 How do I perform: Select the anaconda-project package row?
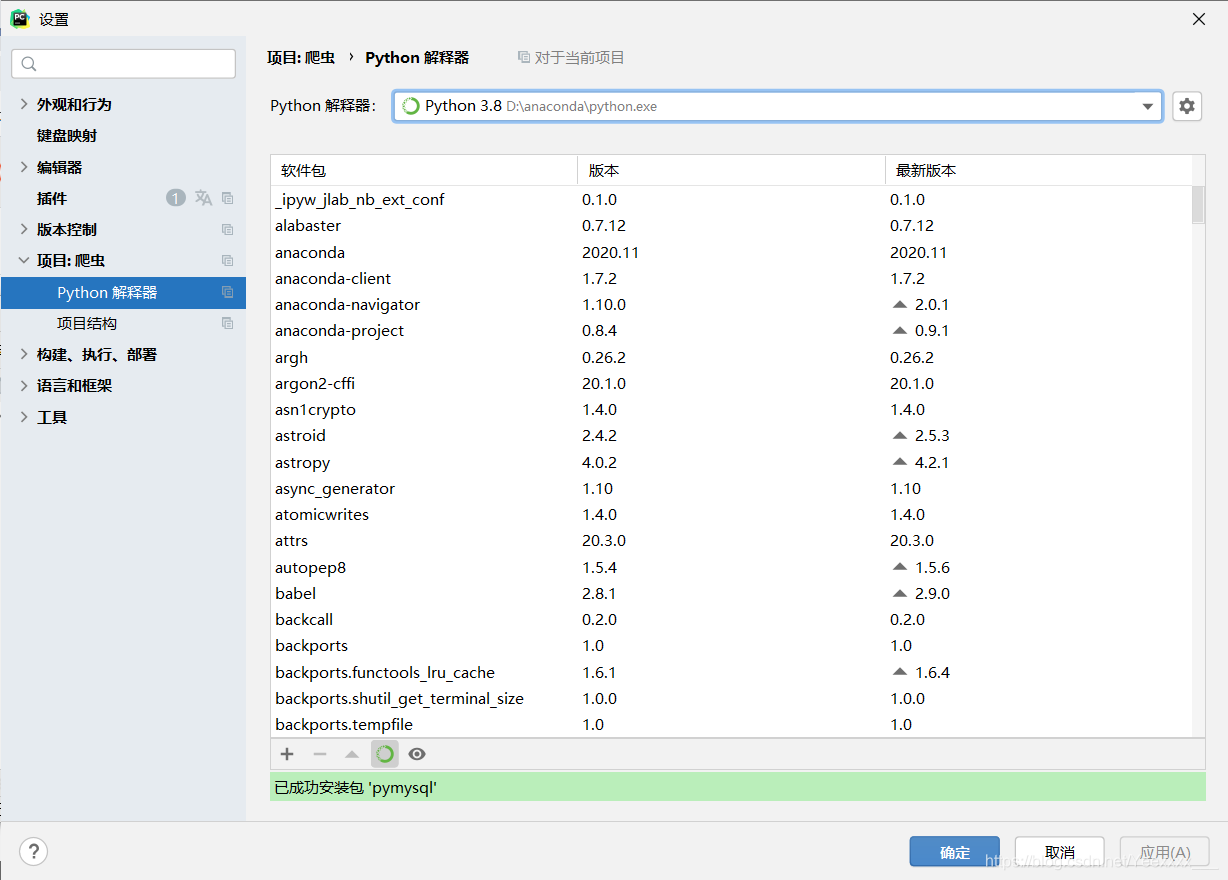point(731,330)
